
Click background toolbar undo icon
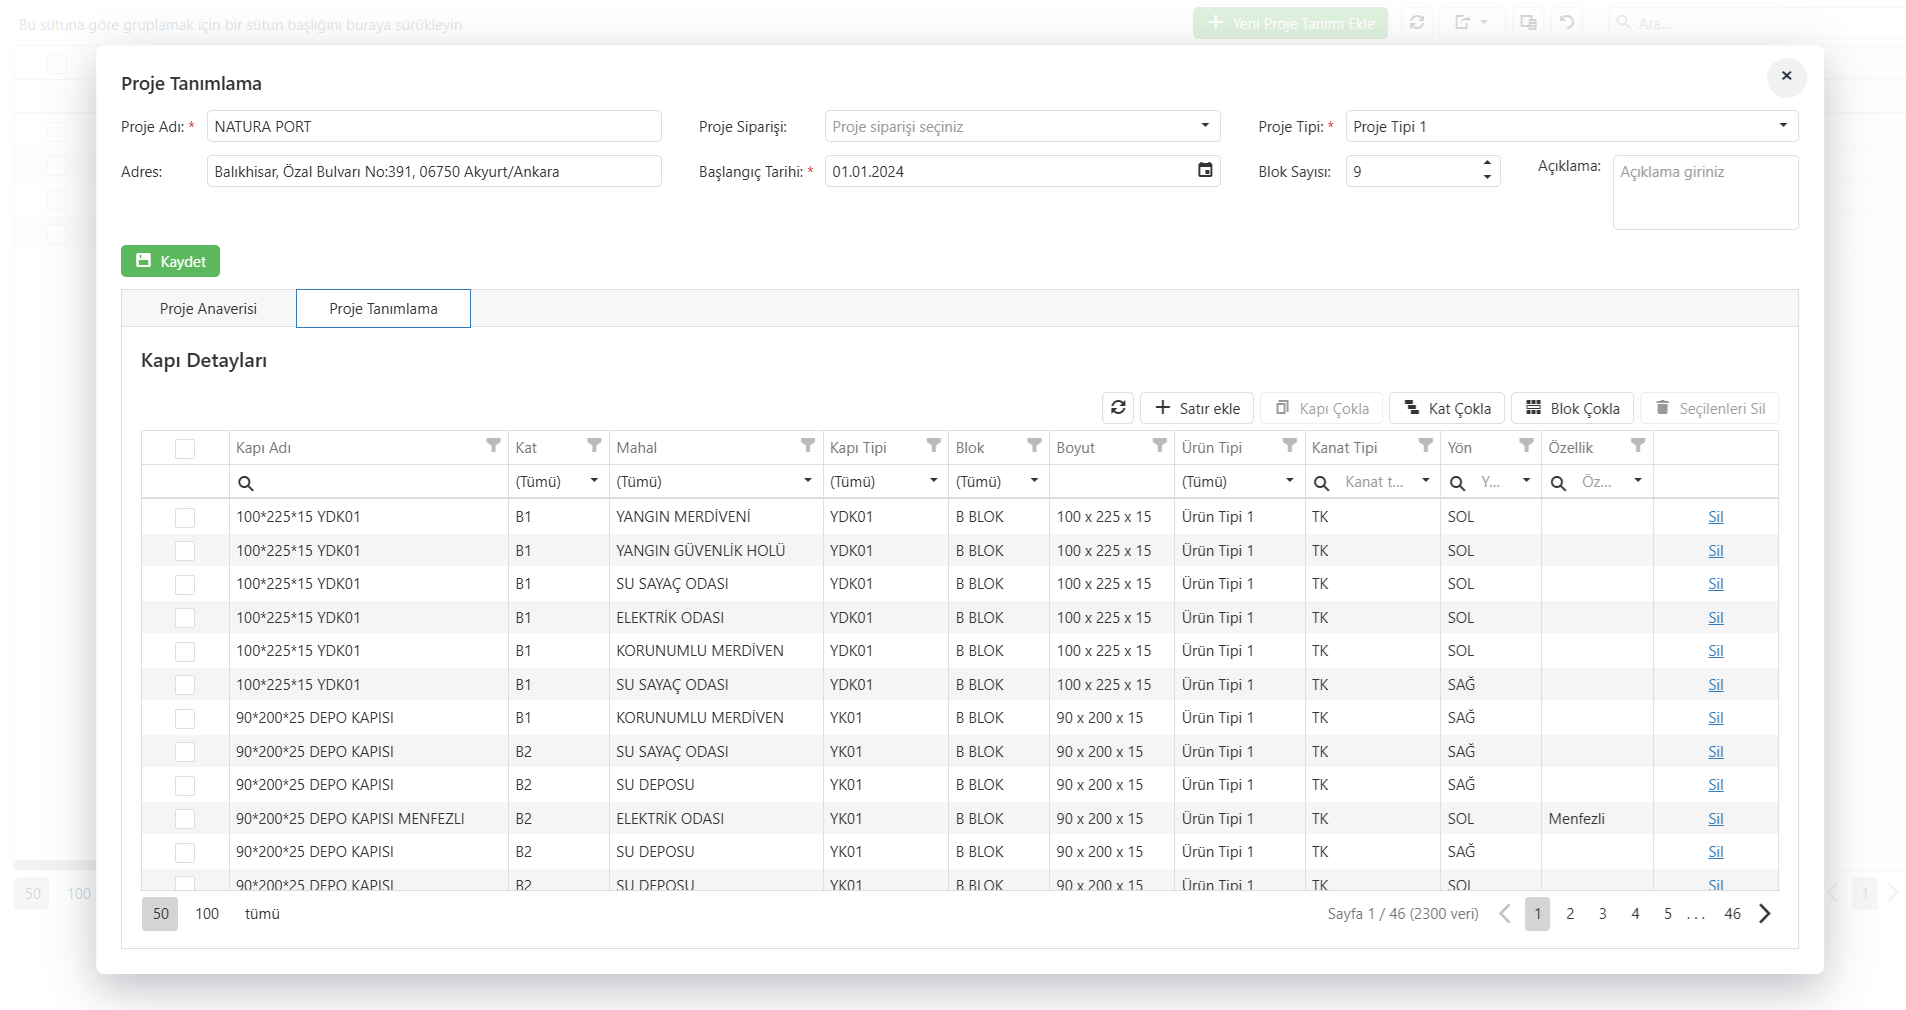tap(1567, 22)
